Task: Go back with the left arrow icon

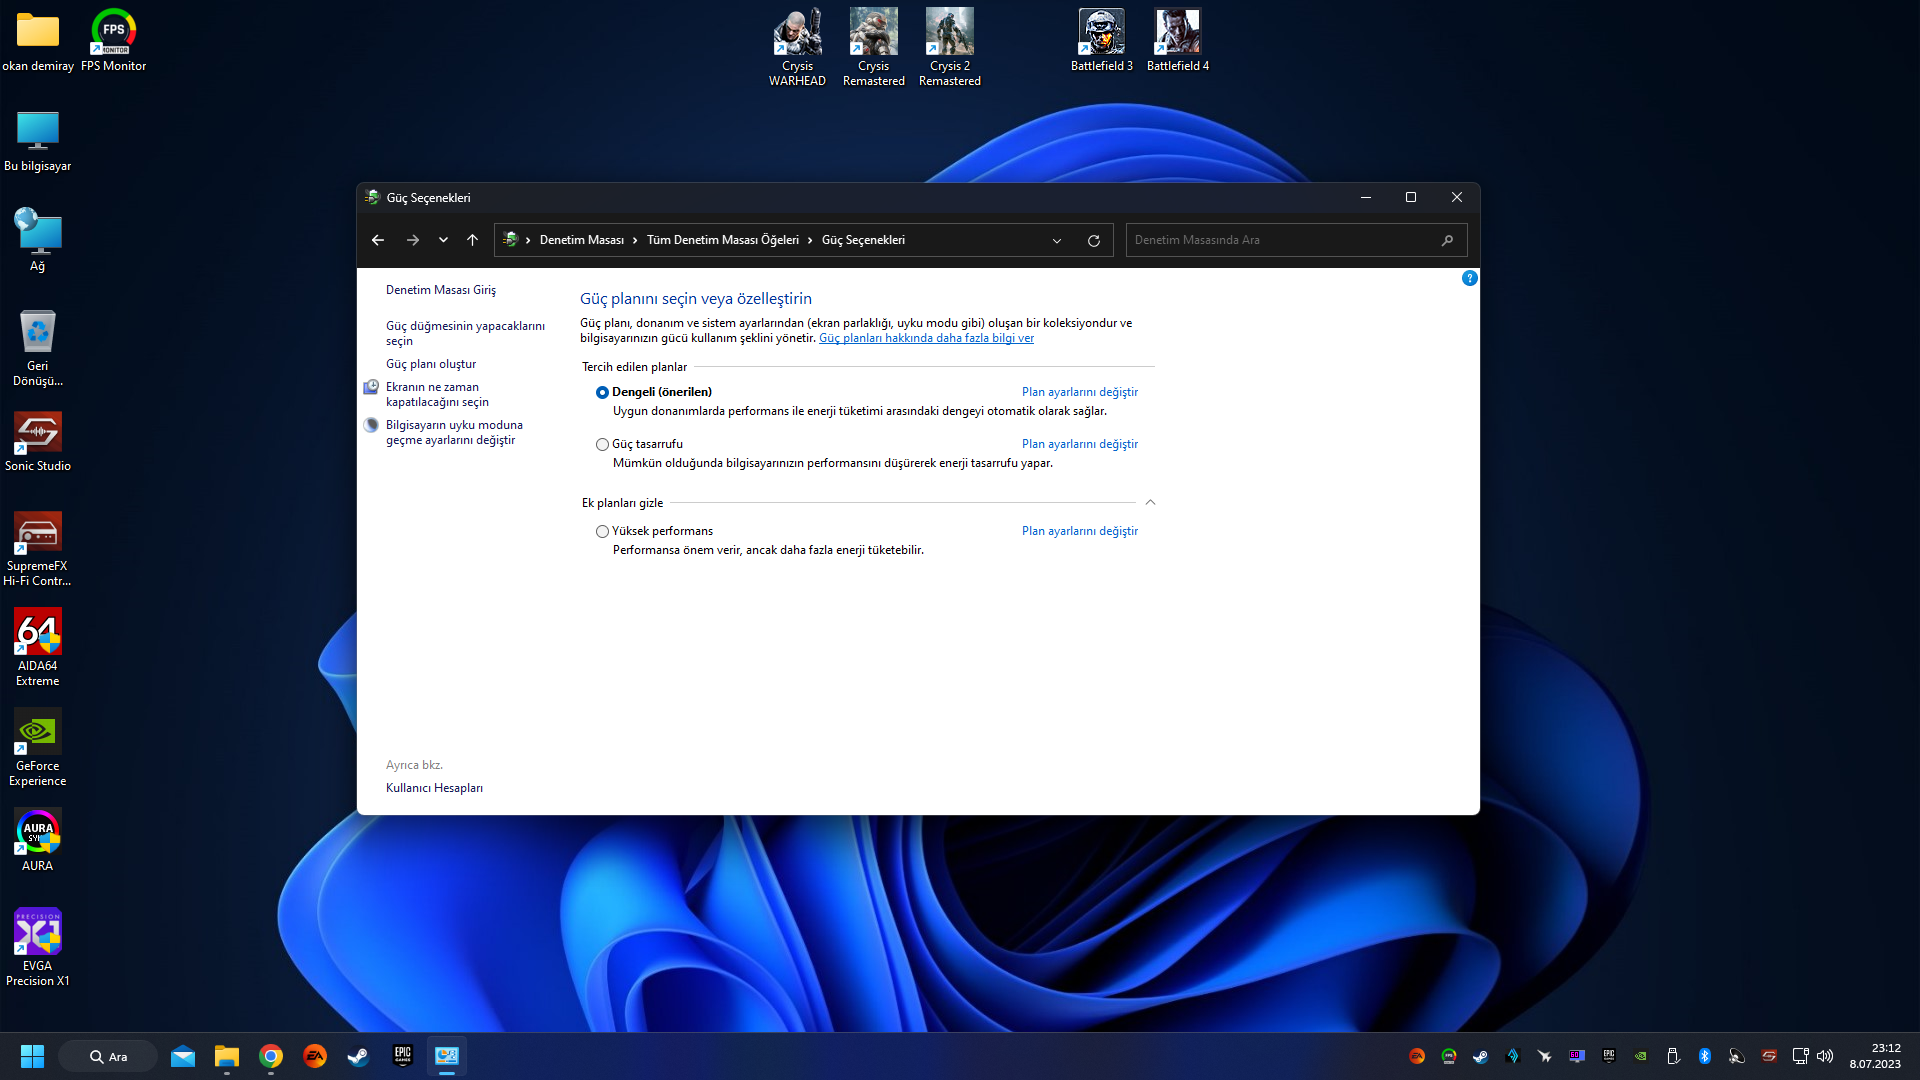Action: click(x=377, y=240)
